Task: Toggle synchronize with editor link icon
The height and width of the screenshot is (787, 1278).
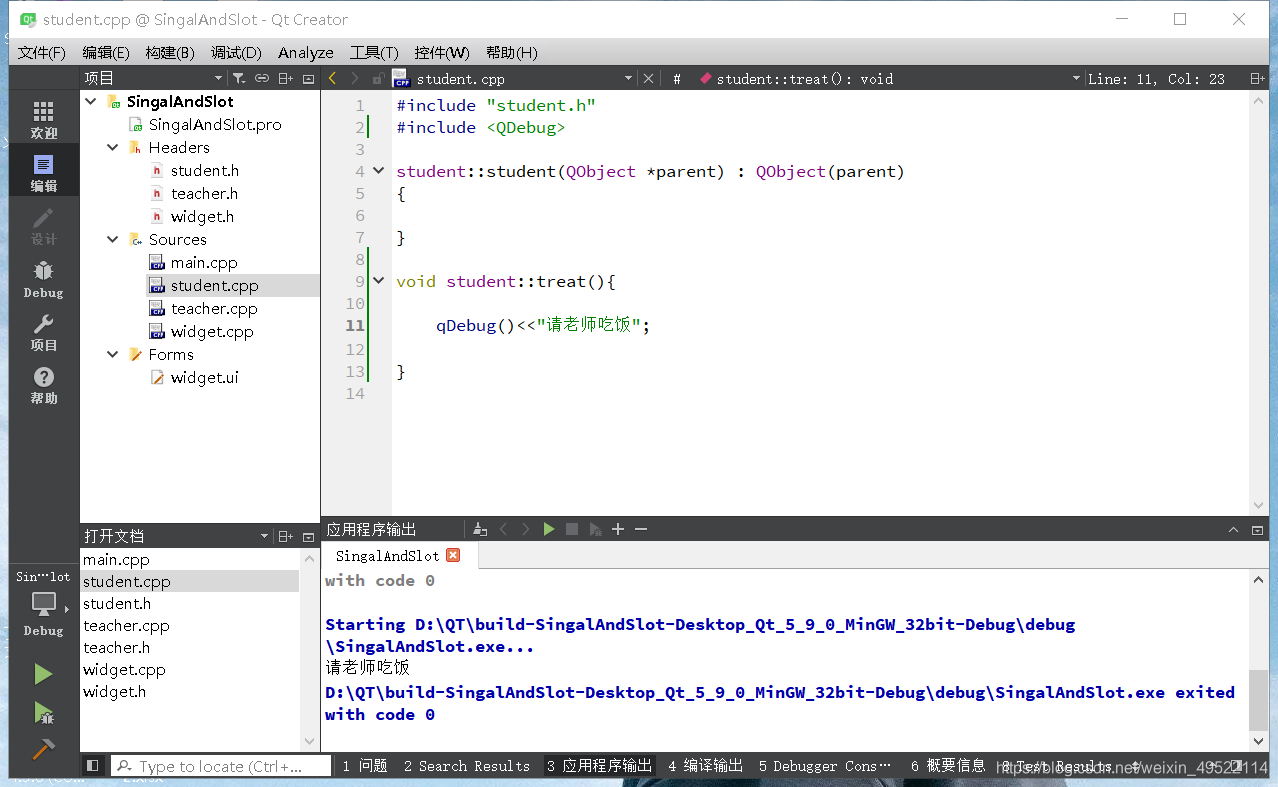Action: (262, 78)
